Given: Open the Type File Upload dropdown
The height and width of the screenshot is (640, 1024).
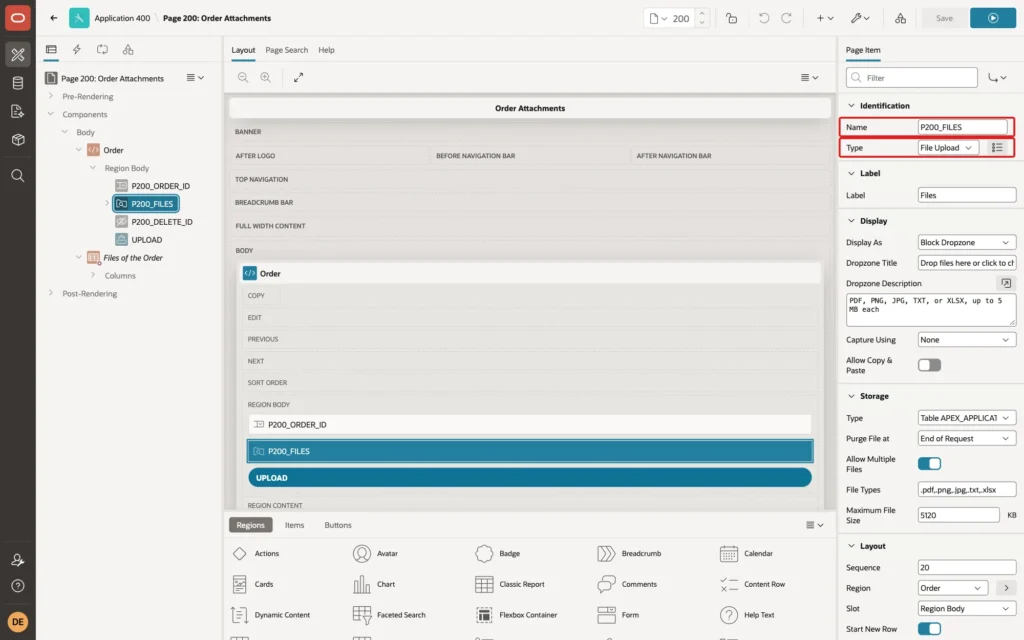Looking at the screenshot, I should coord(948,148).
